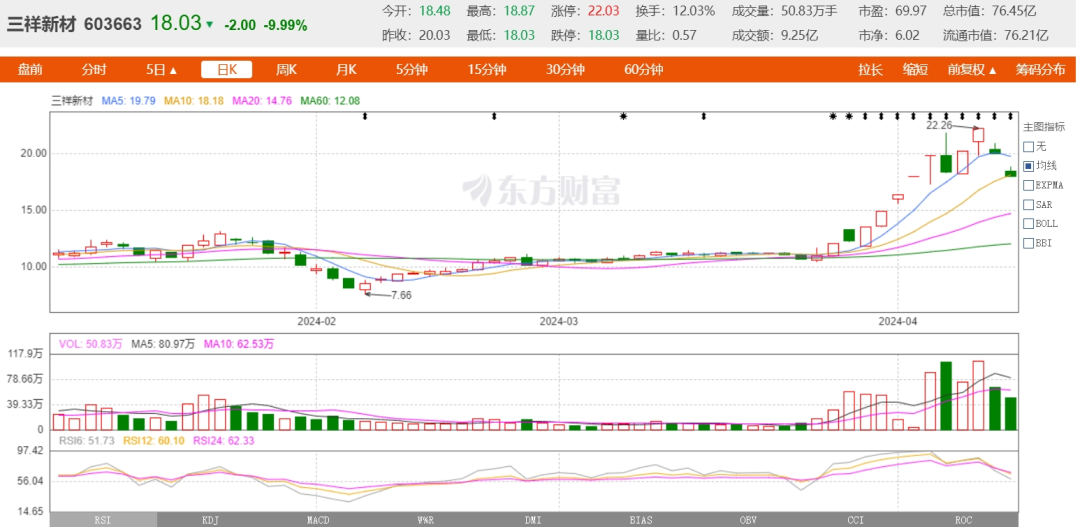Viewport: 1080px width, 527px height.
Task: Switch to the KDJ indicator tab
Action: [211, 520]
